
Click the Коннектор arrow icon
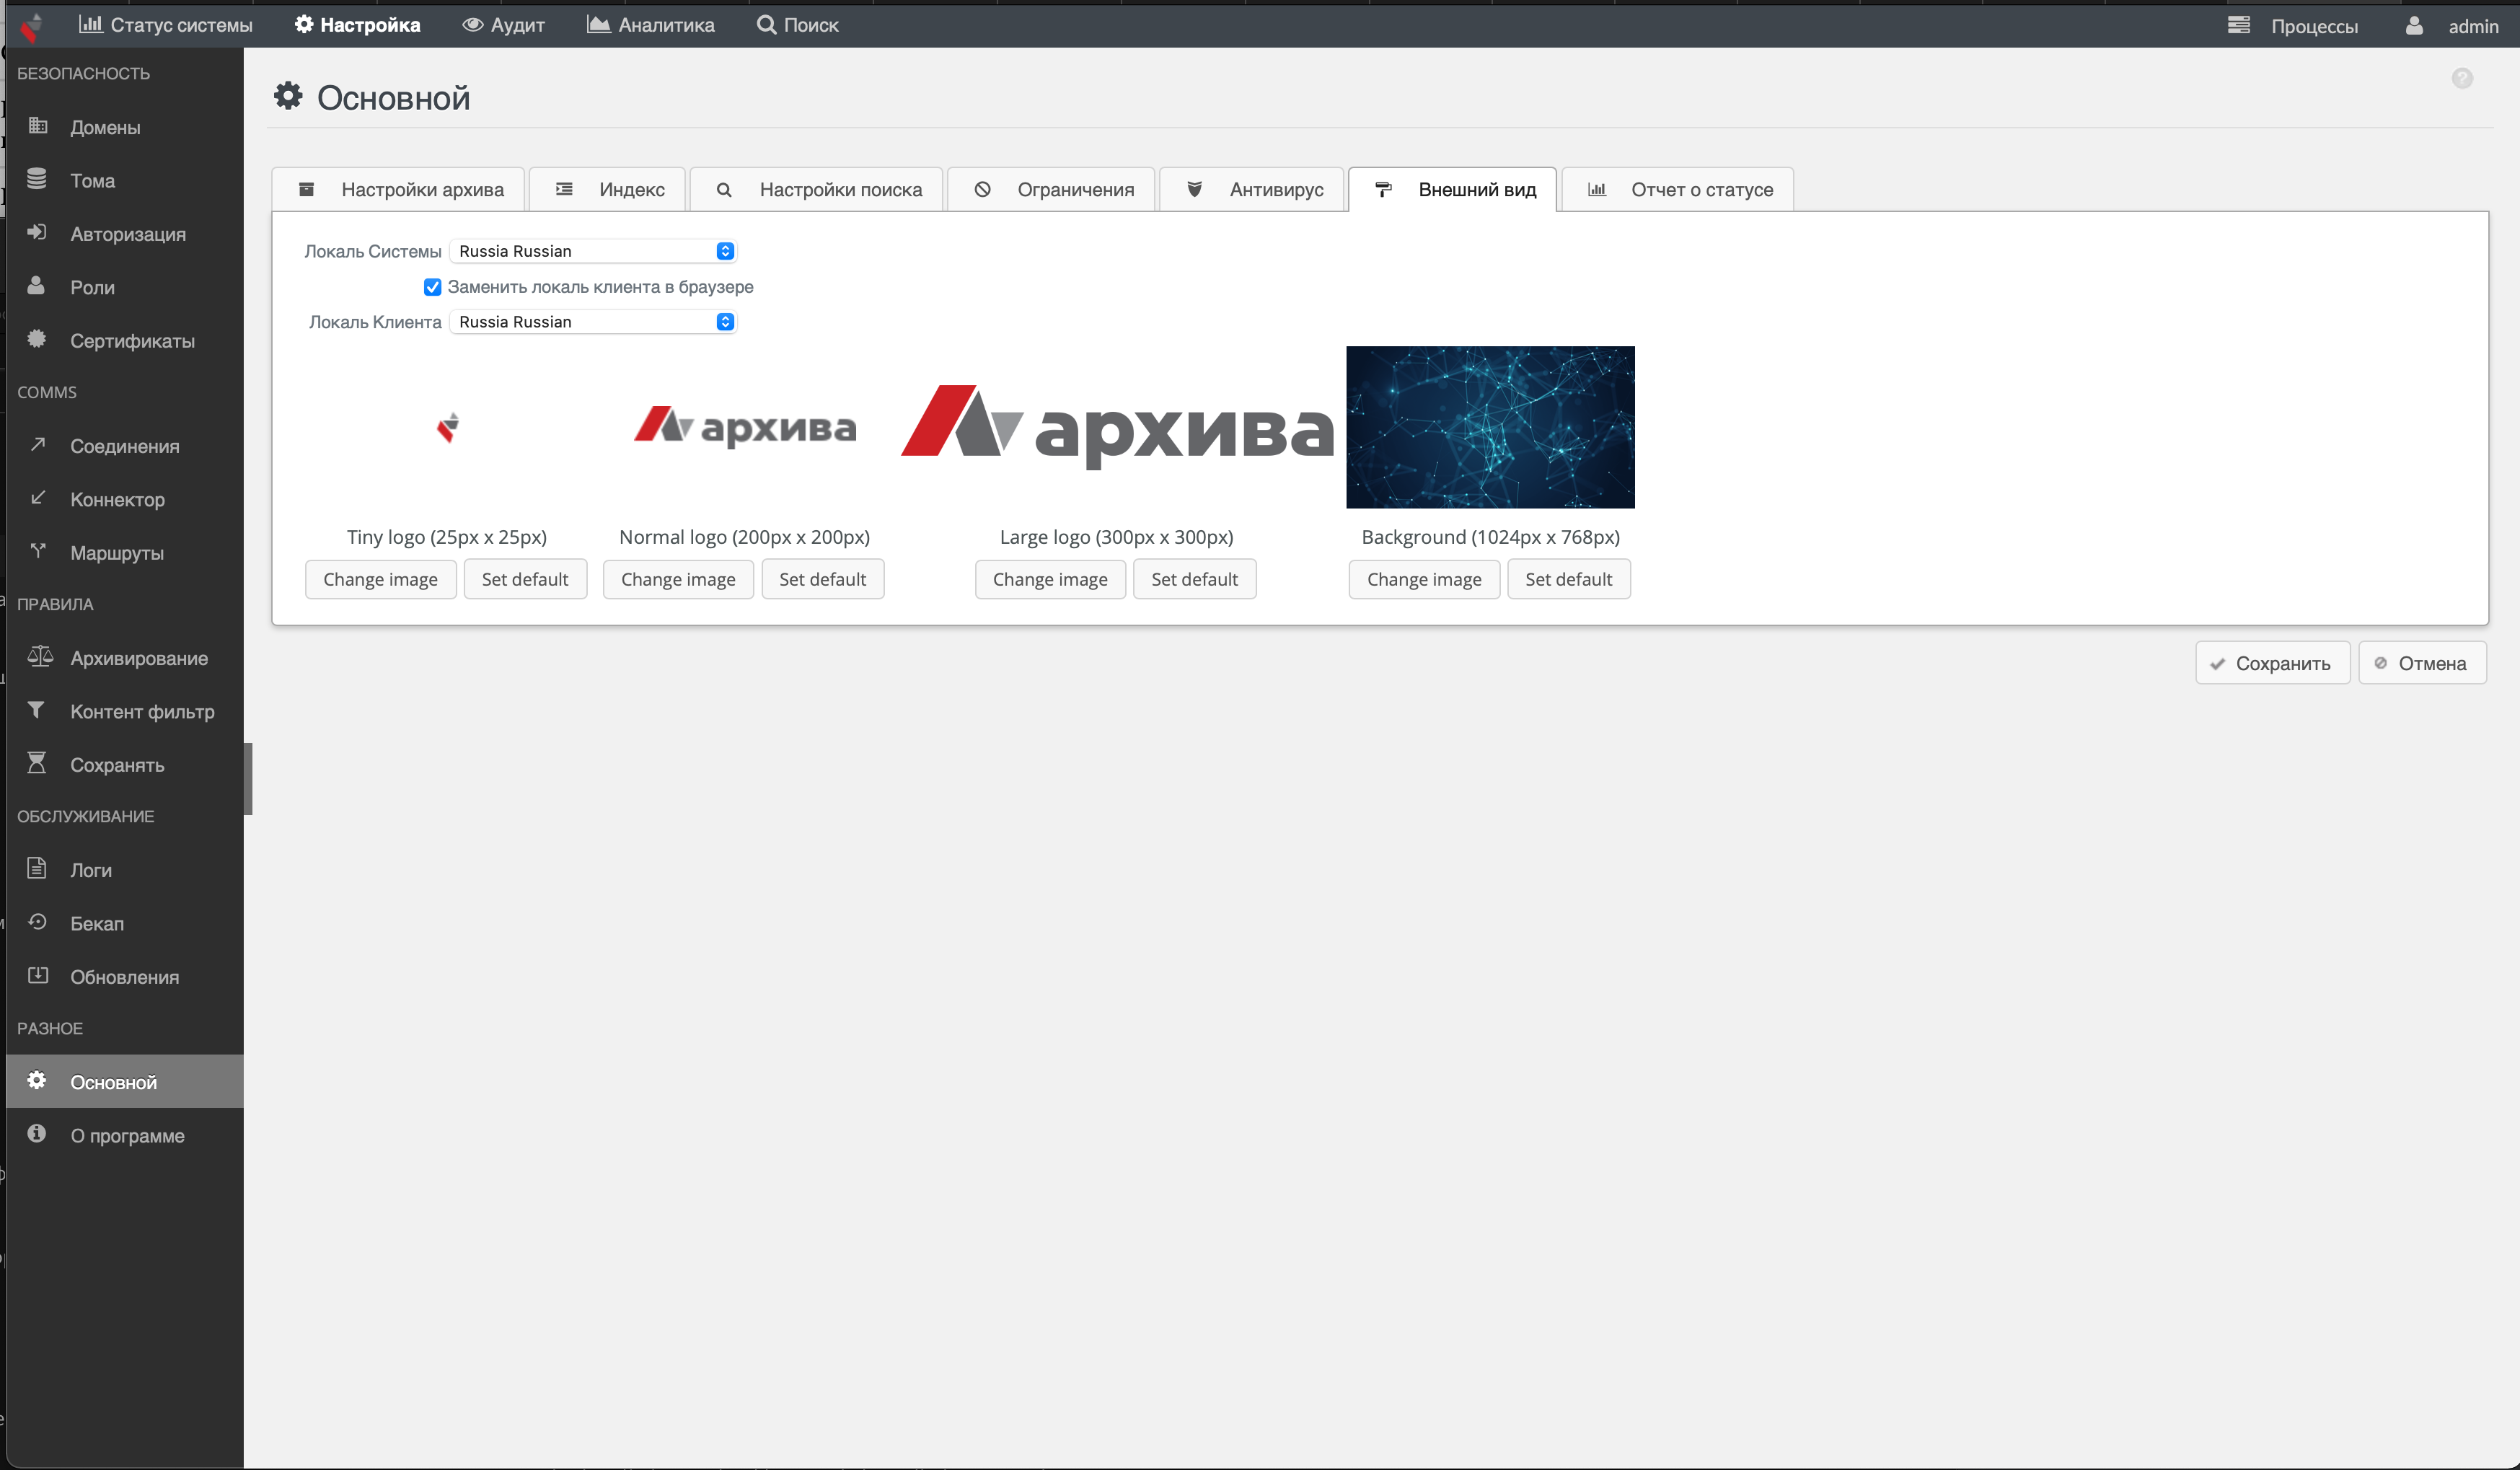(x=37, y=497)
